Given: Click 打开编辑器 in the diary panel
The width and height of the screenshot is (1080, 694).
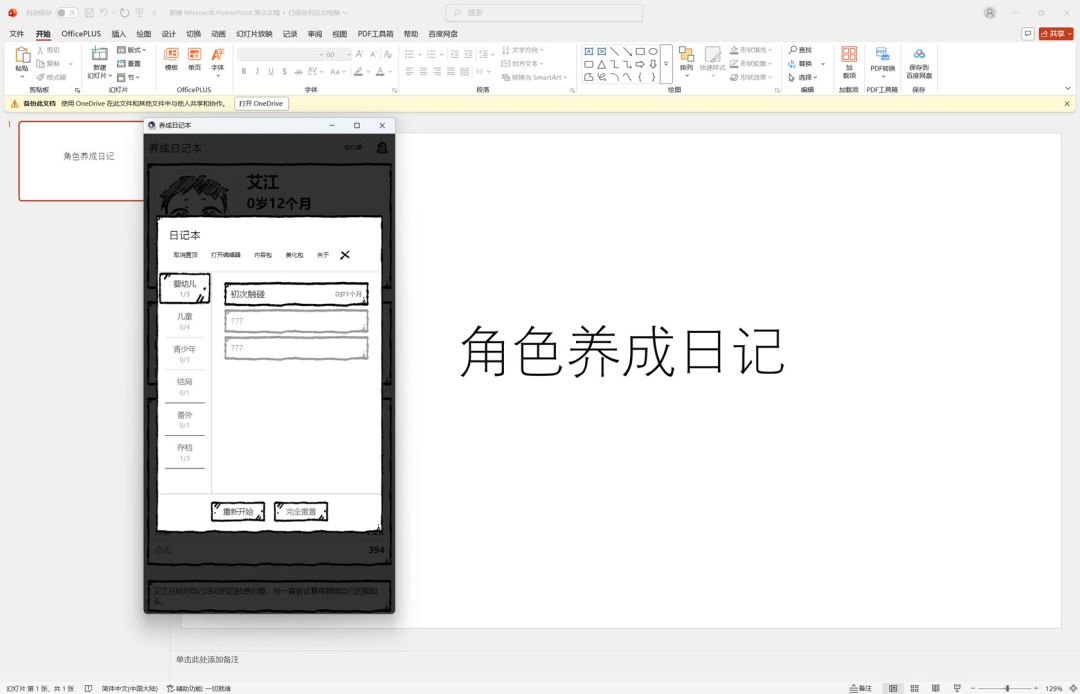Looking at the screenshot, I should (x=226, y=255).
